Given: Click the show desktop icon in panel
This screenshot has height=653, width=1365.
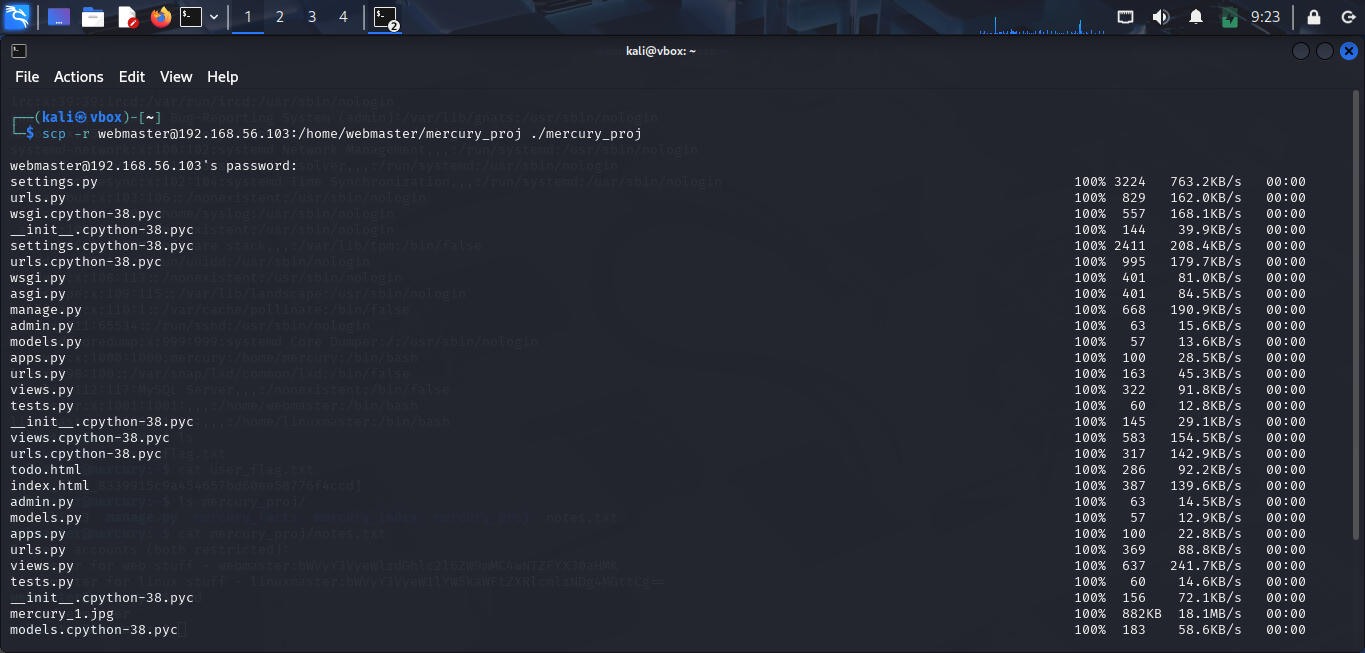Looking at the screenshot, I should click(x=59, y=17).
